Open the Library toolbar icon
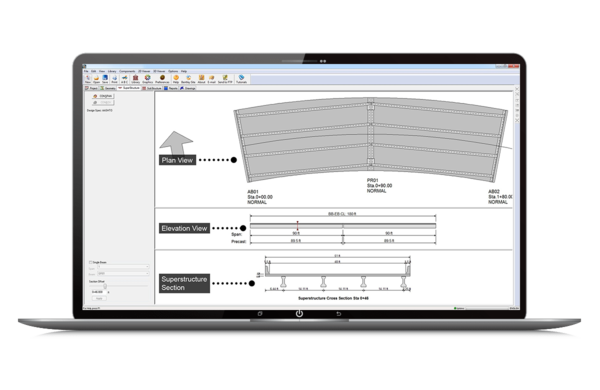Screen dimensions: 600x390 click(x=135, y=79)
